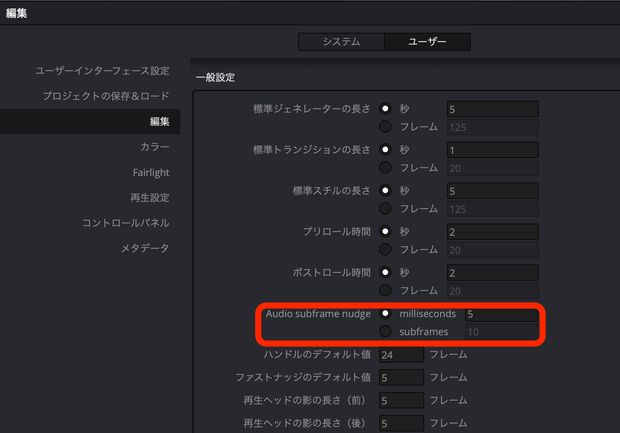Choose フレーム radio for プリロール時間
Screen dimensions: 620x433
[x=385, y=249]
